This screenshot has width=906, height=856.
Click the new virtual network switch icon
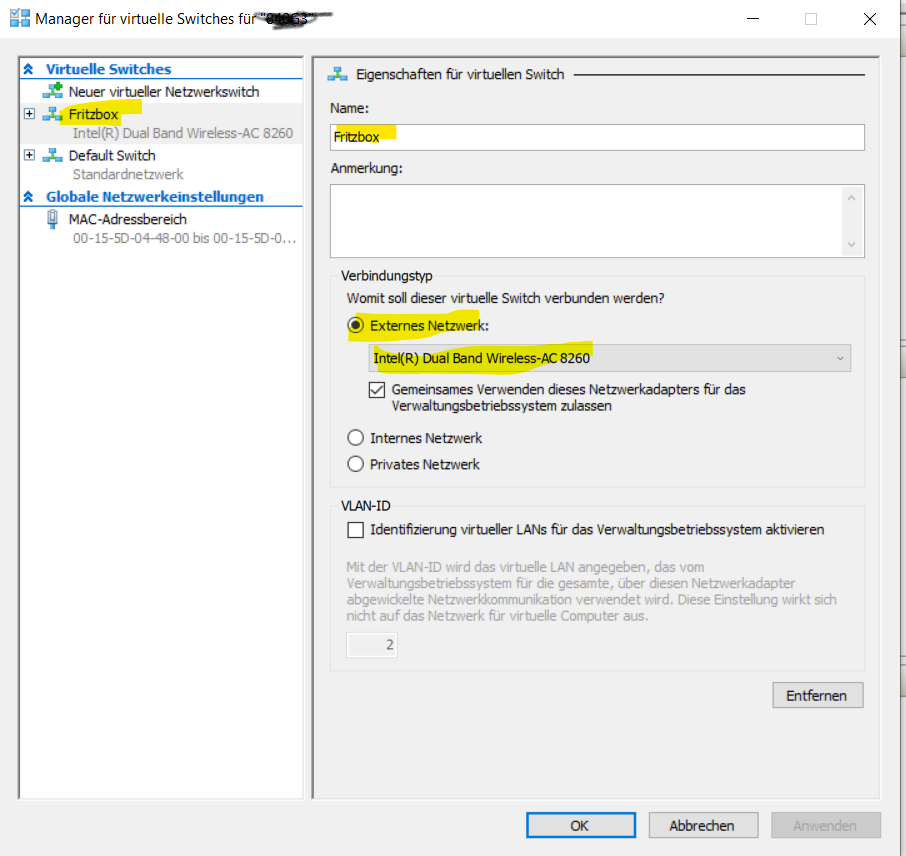click(53, 91)
